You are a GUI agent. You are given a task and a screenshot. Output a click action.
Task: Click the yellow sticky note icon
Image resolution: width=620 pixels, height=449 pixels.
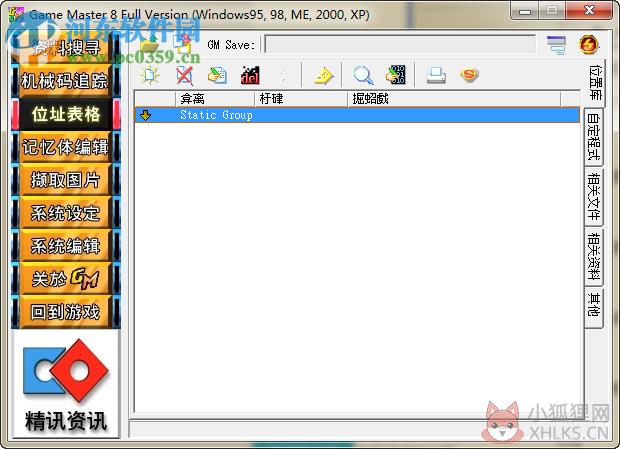tap(323, 75)
